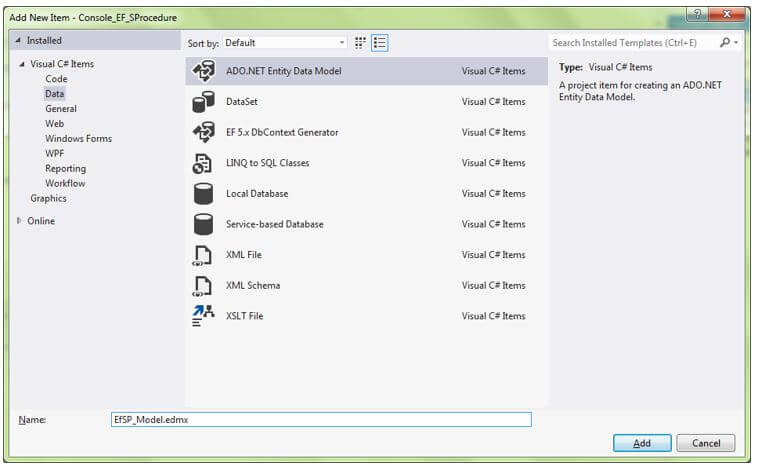Select the Data category

point(55,94)
